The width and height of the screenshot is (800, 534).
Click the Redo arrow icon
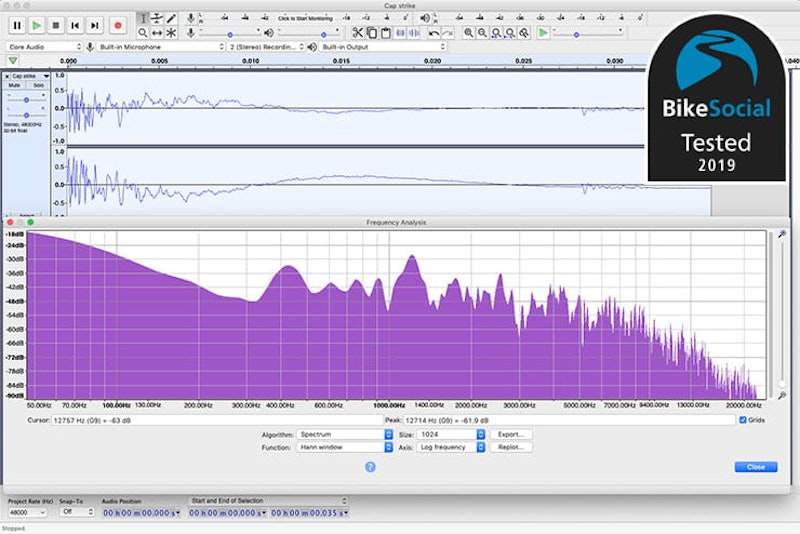pos(447,33)
